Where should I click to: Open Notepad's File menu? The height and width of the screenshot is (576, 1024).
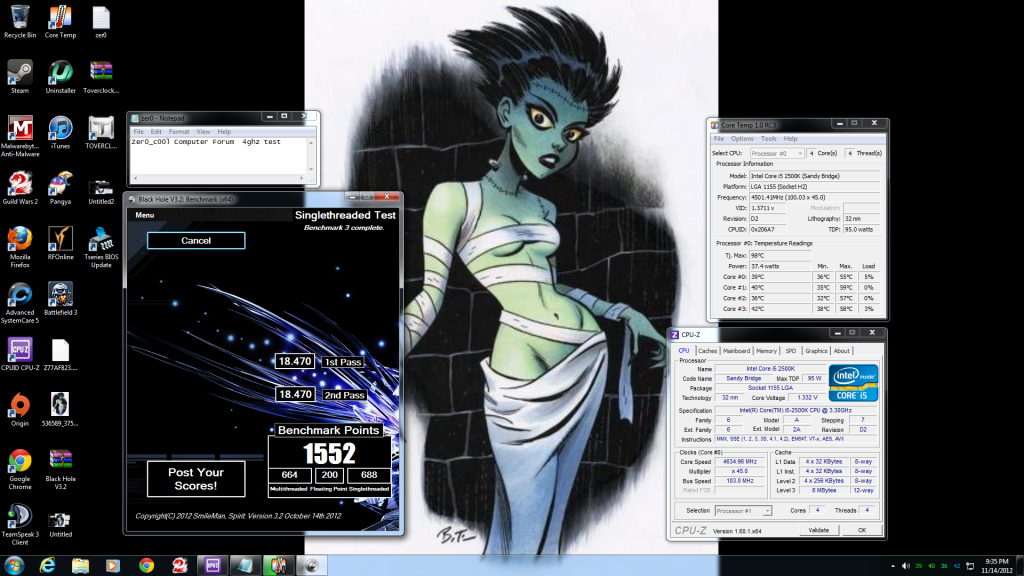pos(138,132)
